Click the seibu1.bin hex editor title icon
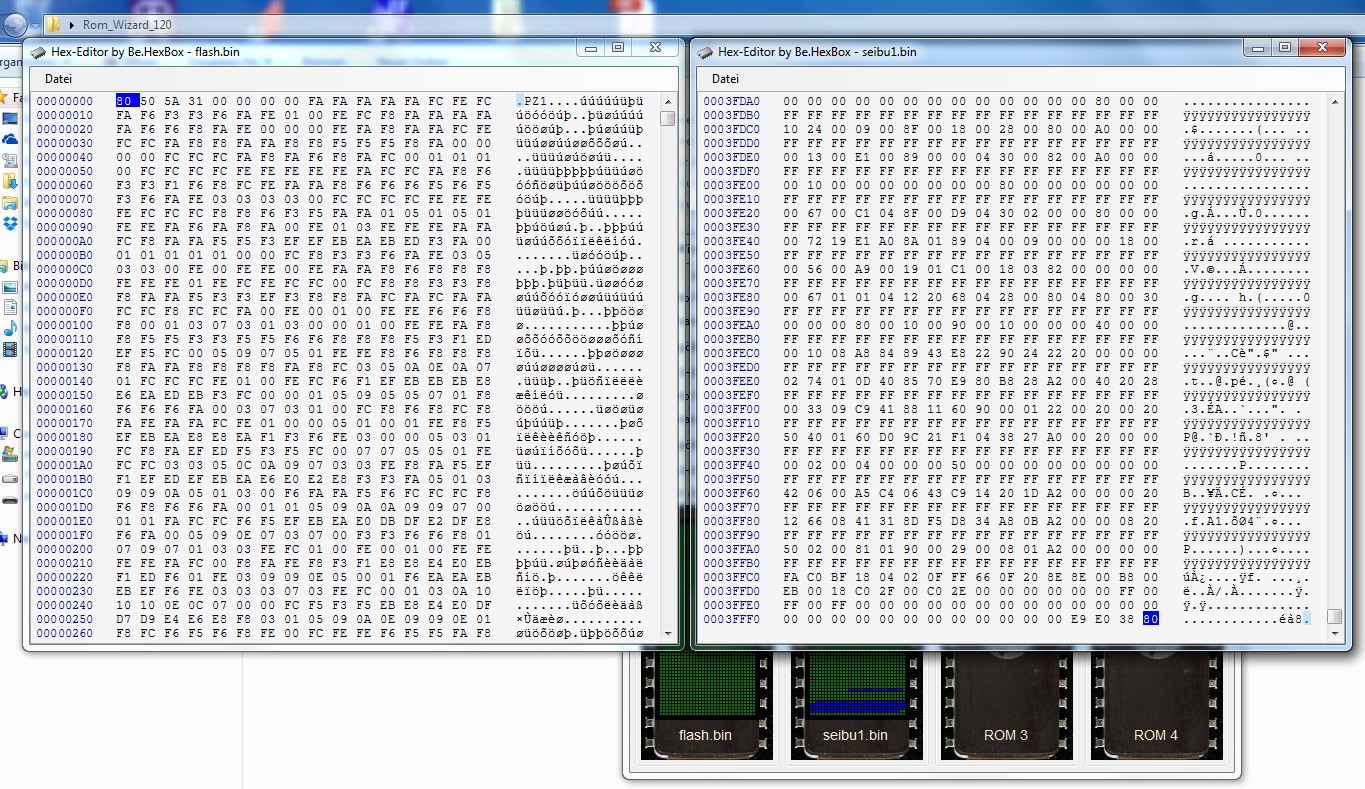The width and height of the screenshot is (1365, 789). pyautogui.click(x=705, y=52)
